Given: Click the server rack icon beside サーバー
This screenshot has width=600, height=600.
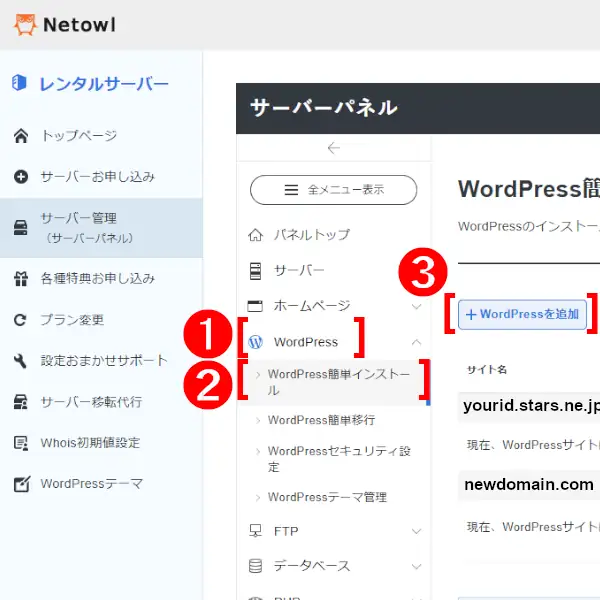Looking at the screenshot, I should pos(255,271).
